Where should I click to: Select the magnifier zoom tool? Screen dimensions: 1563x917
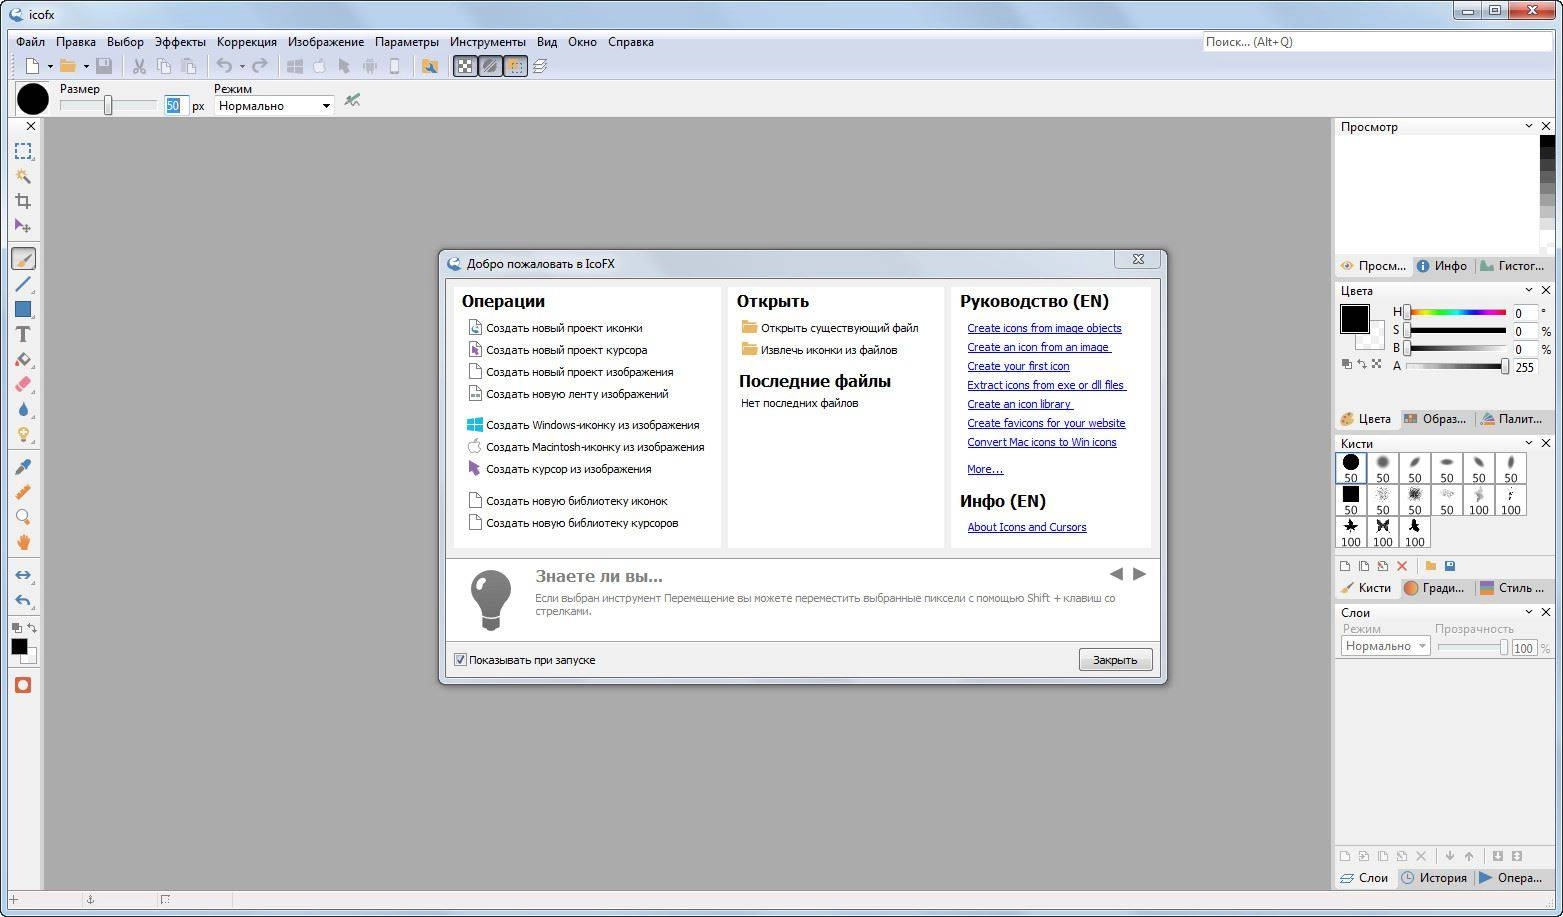pos(23,517)
